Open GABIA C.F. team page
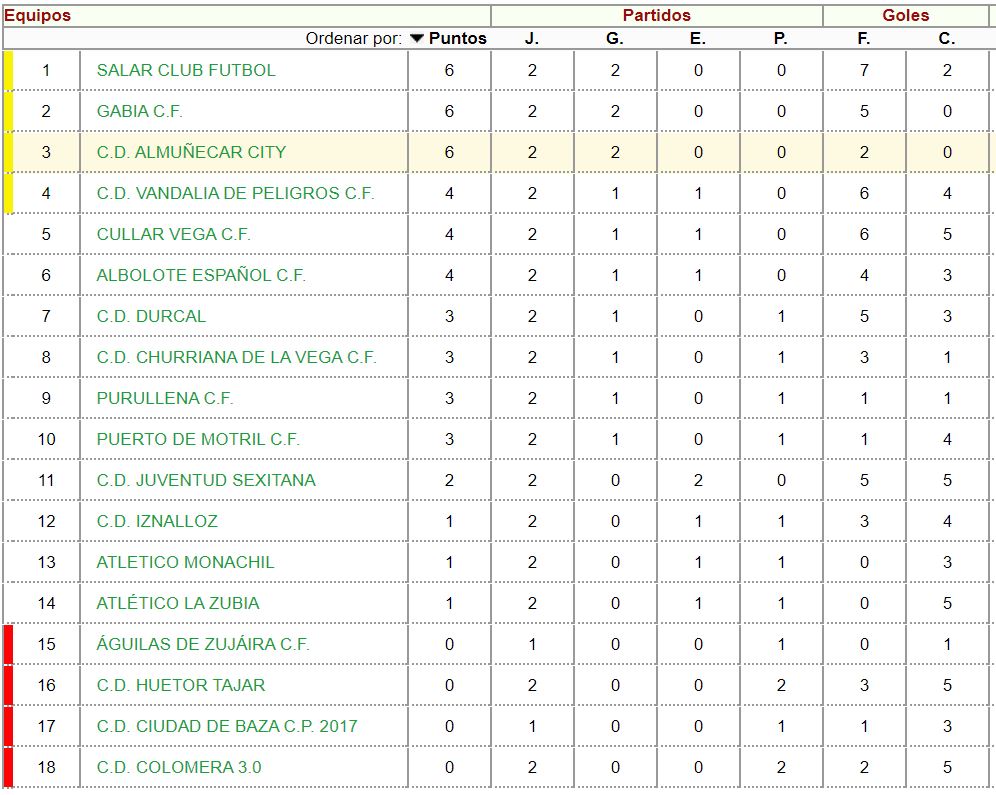 139,111
